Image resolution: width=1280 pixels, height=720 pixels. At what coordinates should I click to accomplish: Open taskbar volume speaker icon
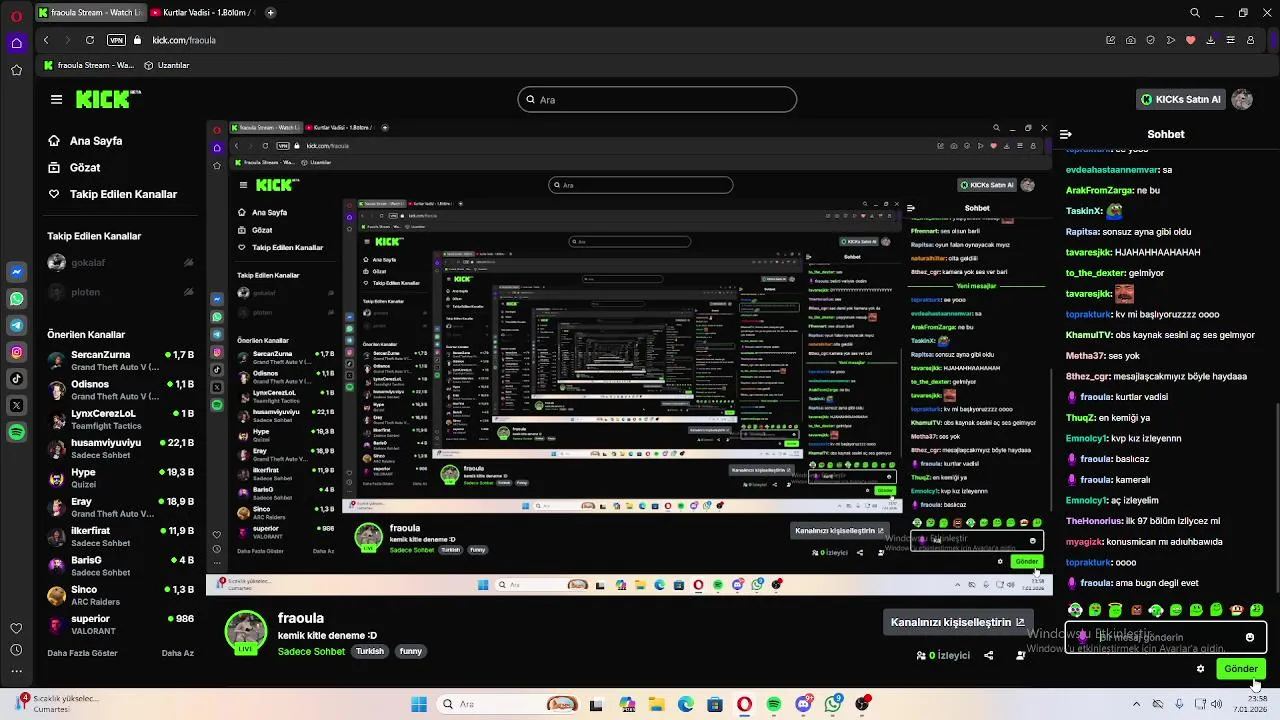pyautogui.click(x=1216, y=704)
